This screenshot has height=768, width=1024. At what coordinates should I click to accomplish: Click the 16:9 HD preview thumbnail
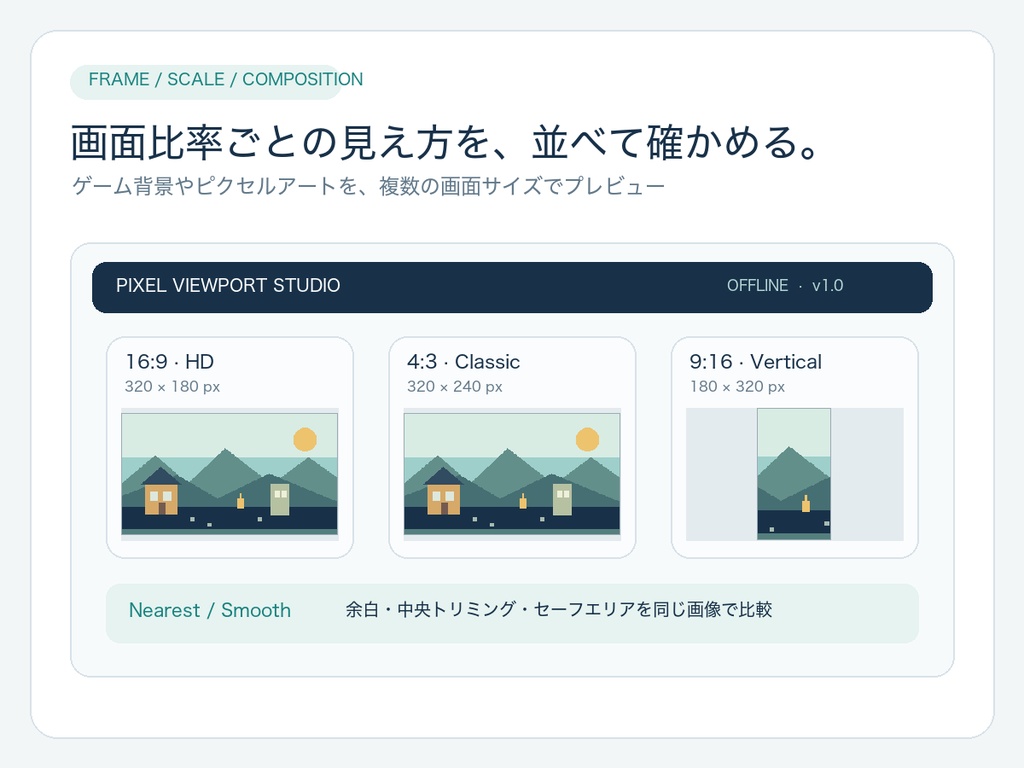tap(230, 474)
